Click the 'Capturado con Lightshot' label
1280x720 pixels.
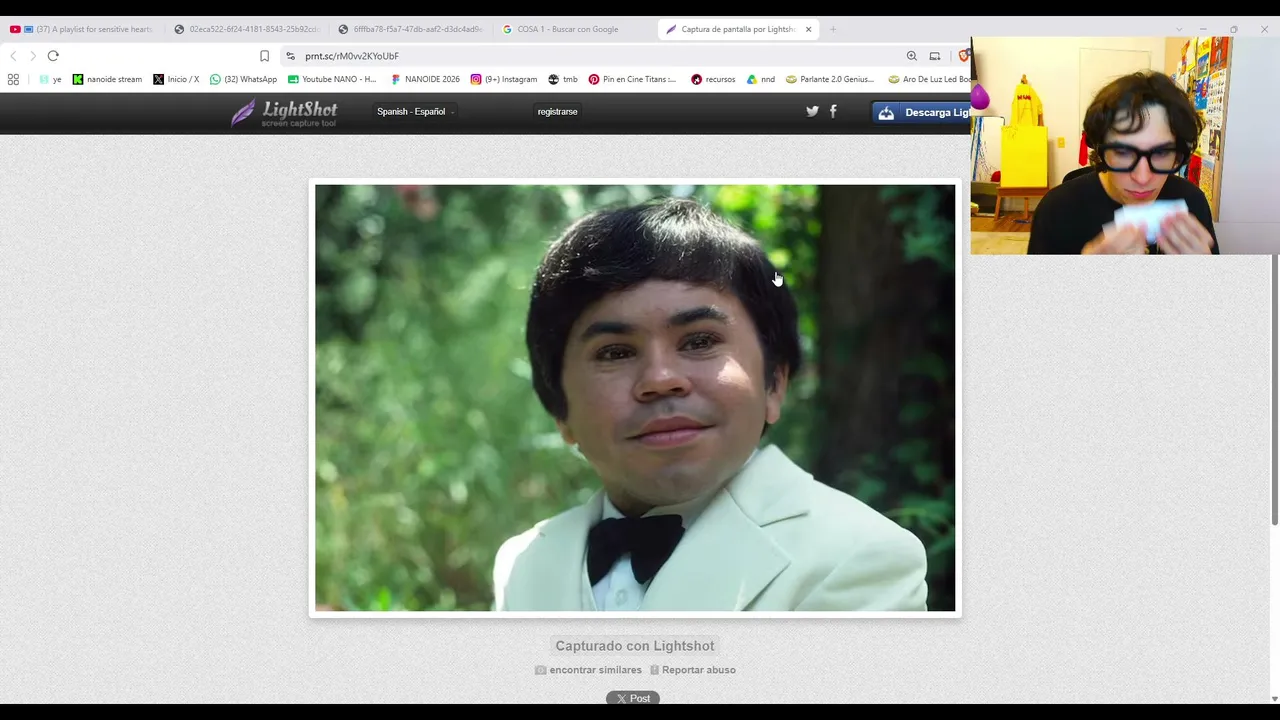pos(635,646)
